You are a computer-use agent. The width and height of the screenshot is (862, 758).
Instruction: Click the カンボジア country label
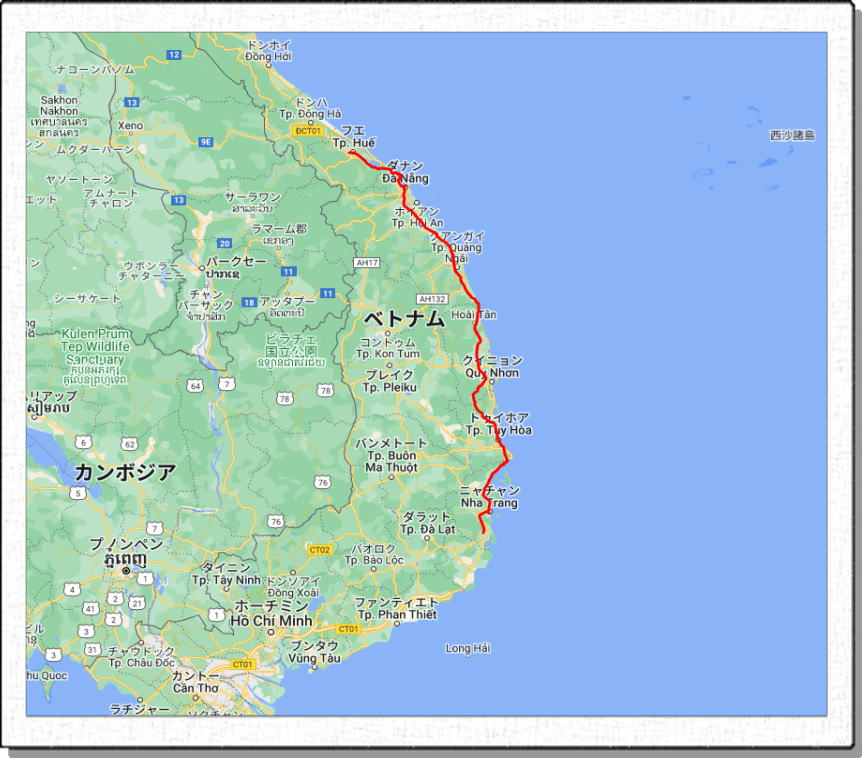point(125,472)
